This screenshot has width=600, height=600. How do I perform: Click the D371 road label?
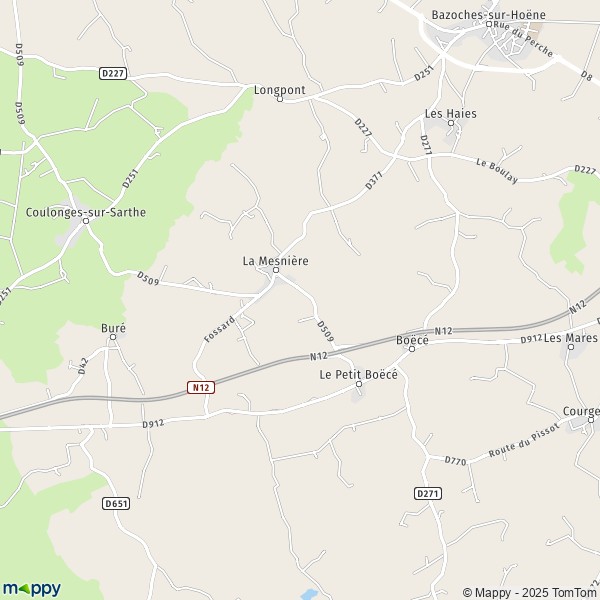[374, 181]
